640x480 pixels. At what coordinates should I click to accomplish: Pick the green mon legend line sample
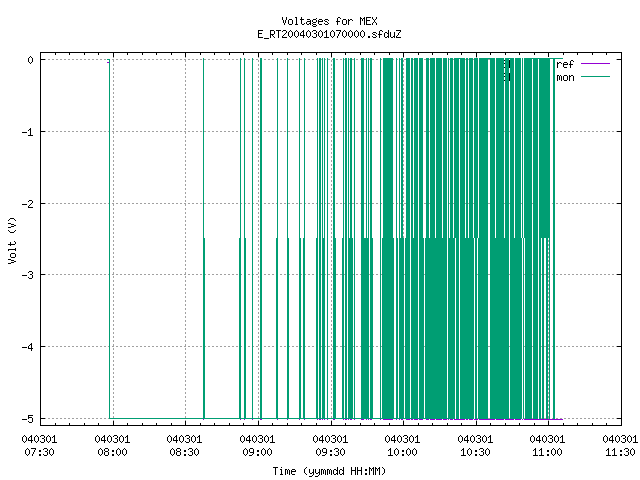595,77
